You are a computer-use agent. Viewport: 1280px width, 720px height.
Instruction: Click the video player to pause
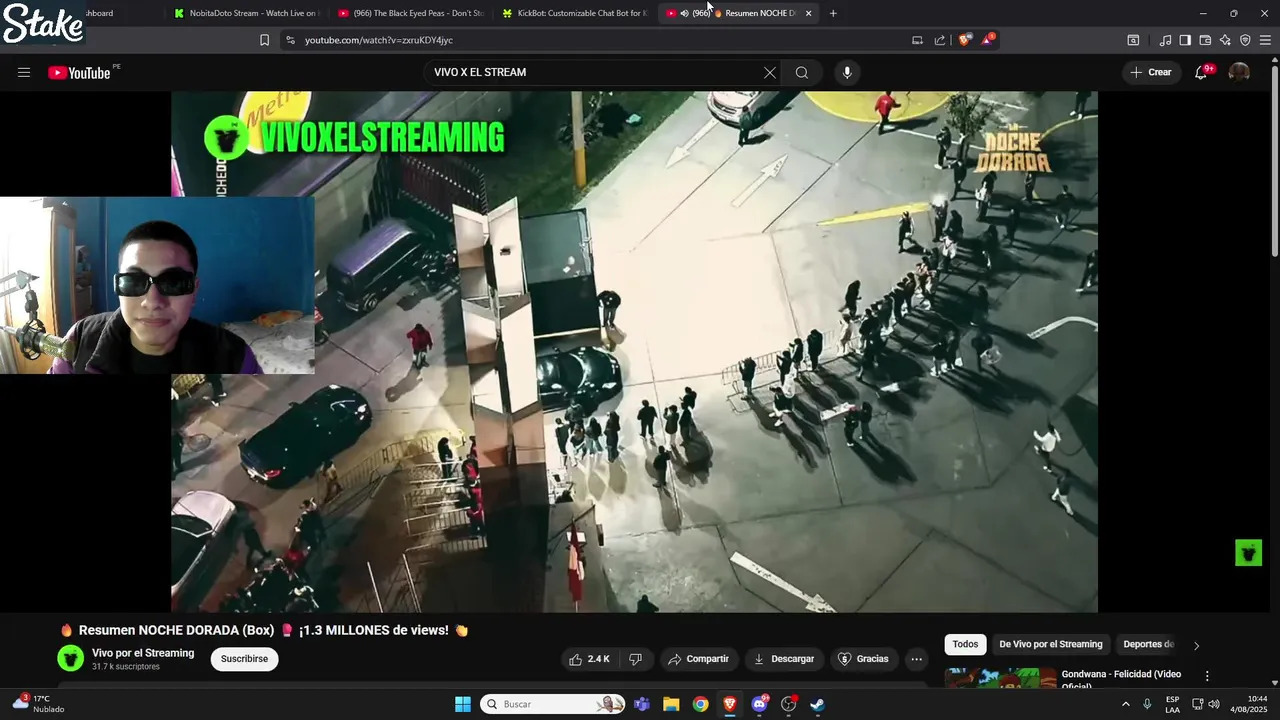click(x=634, y=352)
